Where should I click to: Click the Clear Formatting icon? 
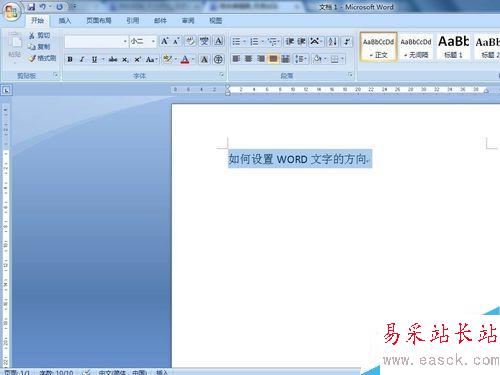pos(190,41)
